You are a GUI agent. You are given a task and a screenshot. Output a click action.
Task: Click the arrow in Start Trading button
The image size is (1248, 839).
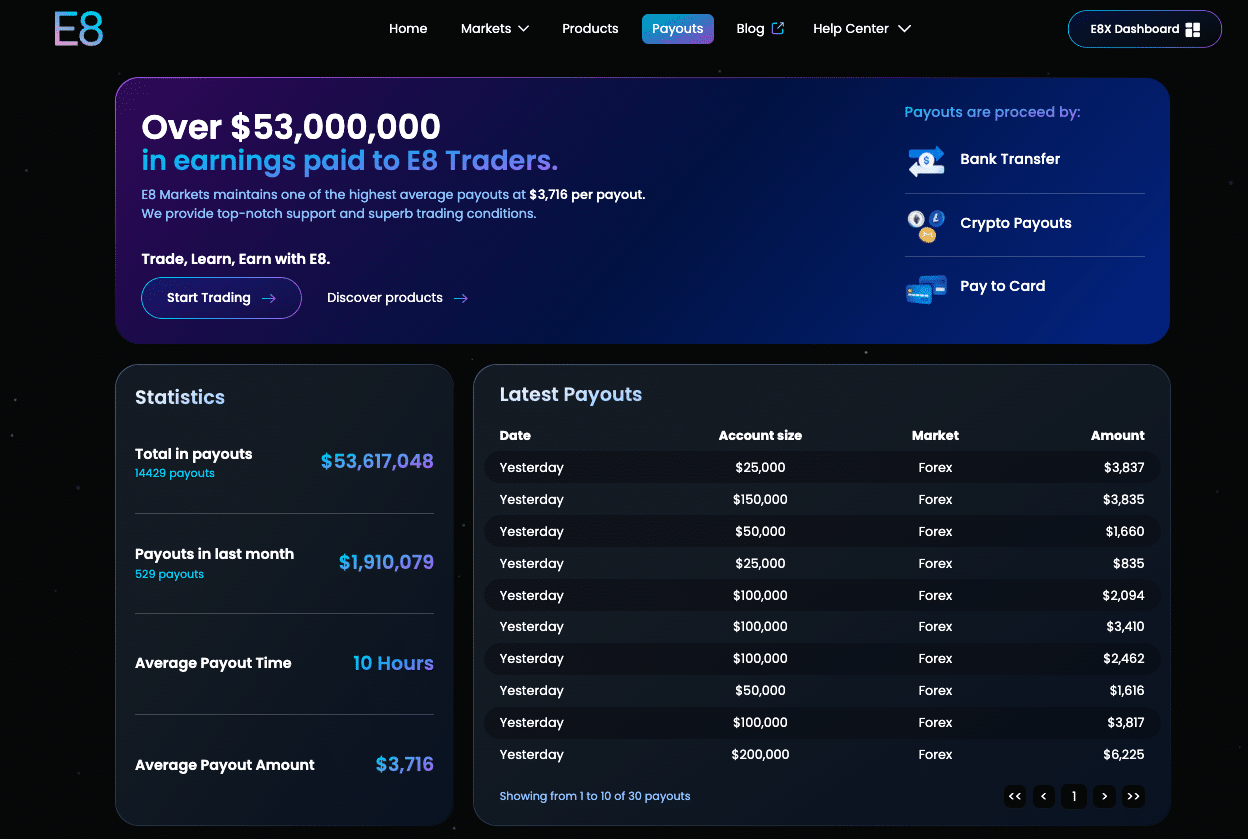(x=268, y=298)
